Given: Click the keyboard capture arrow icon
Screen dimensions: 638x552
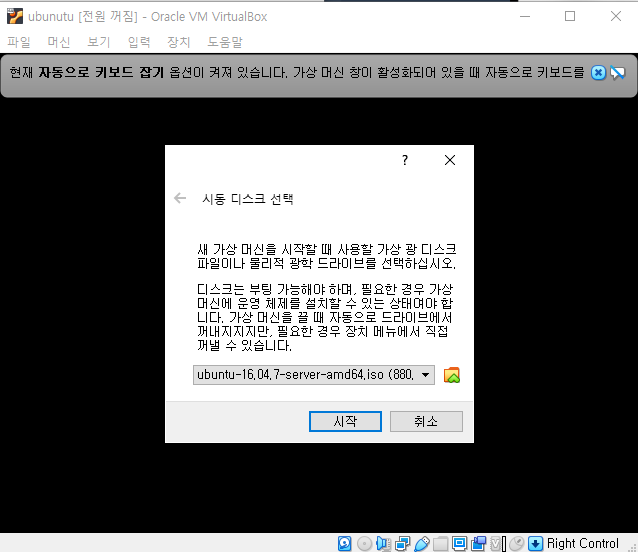Looking at the screenshot, I should click(x=535, y=543).
